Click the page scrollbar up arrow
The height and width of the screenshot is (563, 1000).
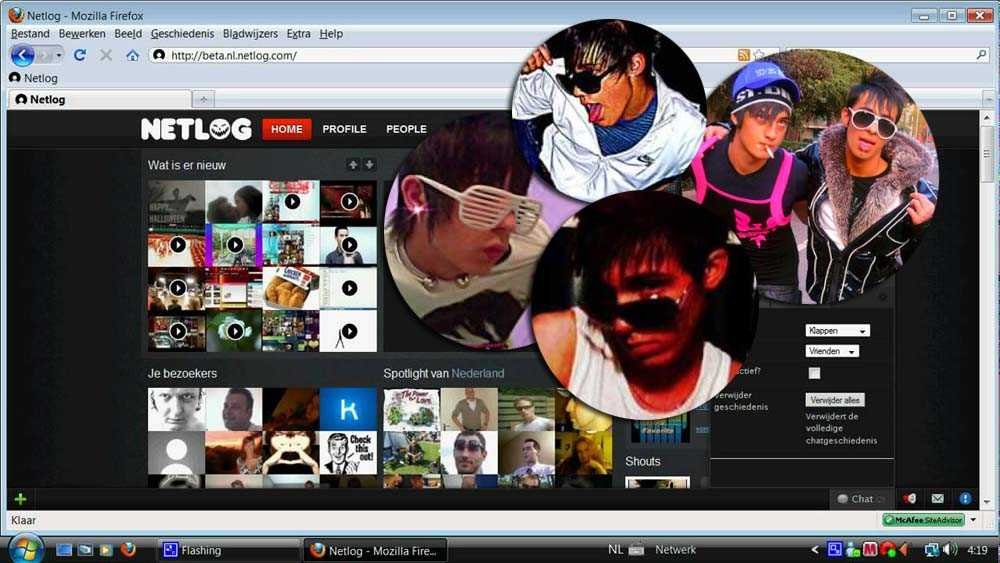pos(987,119)
